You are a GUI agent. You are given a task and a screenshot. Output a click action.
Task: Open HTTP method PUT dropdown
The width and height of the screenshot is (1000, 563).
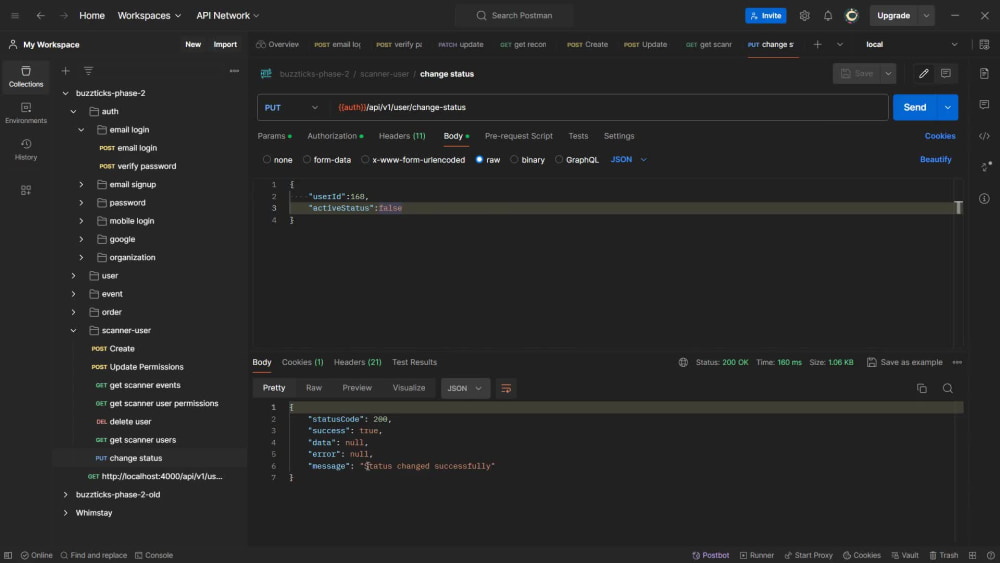point(291,107)
